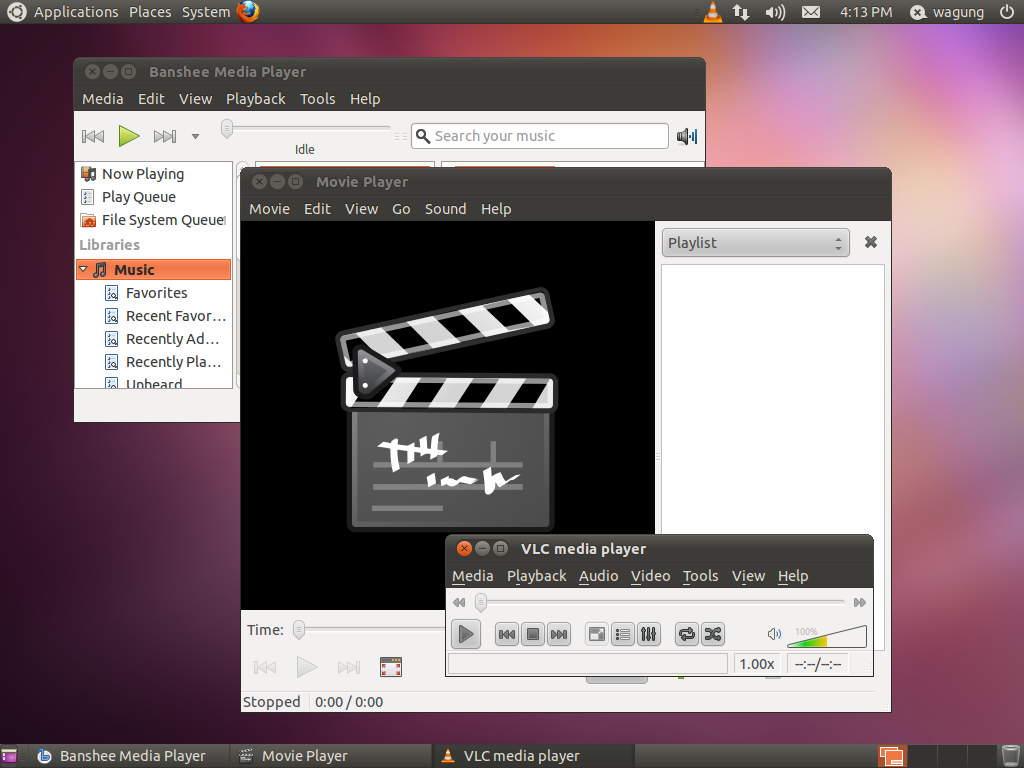Click Movie Player play button
This screenshot has height=768, width=1024.
tap(306, 667)
